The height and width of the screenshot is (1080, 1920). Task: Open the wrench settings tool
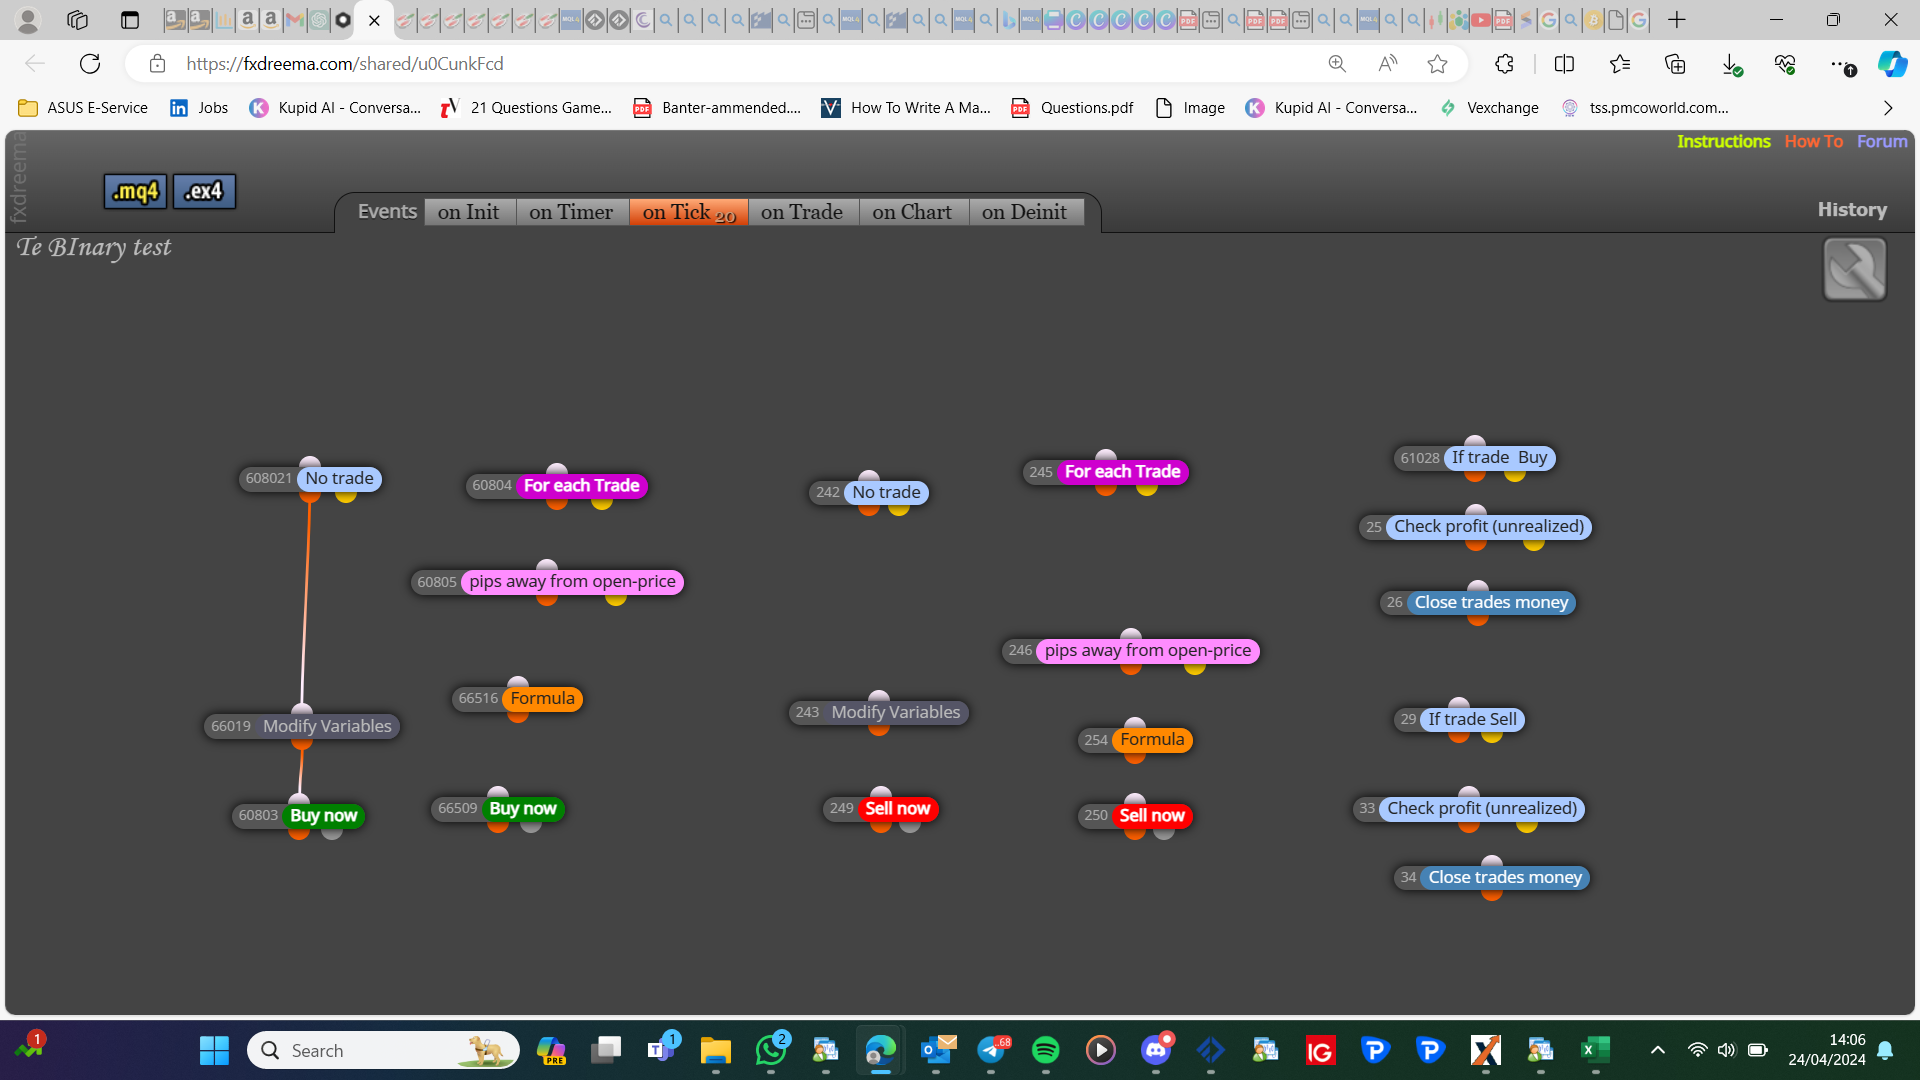(x=1854, y=269)
